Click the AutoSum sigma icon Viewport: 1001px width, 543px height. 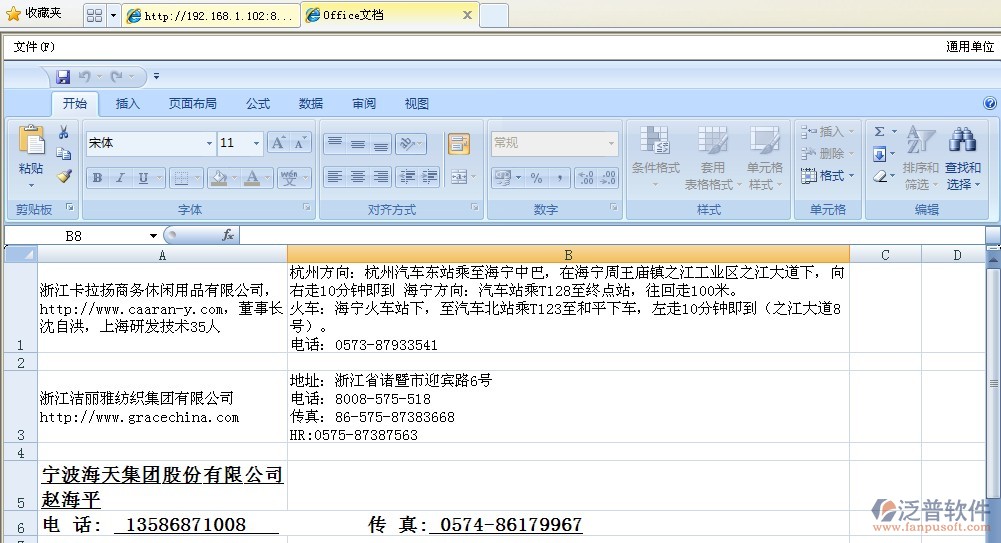click(x=879, y=131)
